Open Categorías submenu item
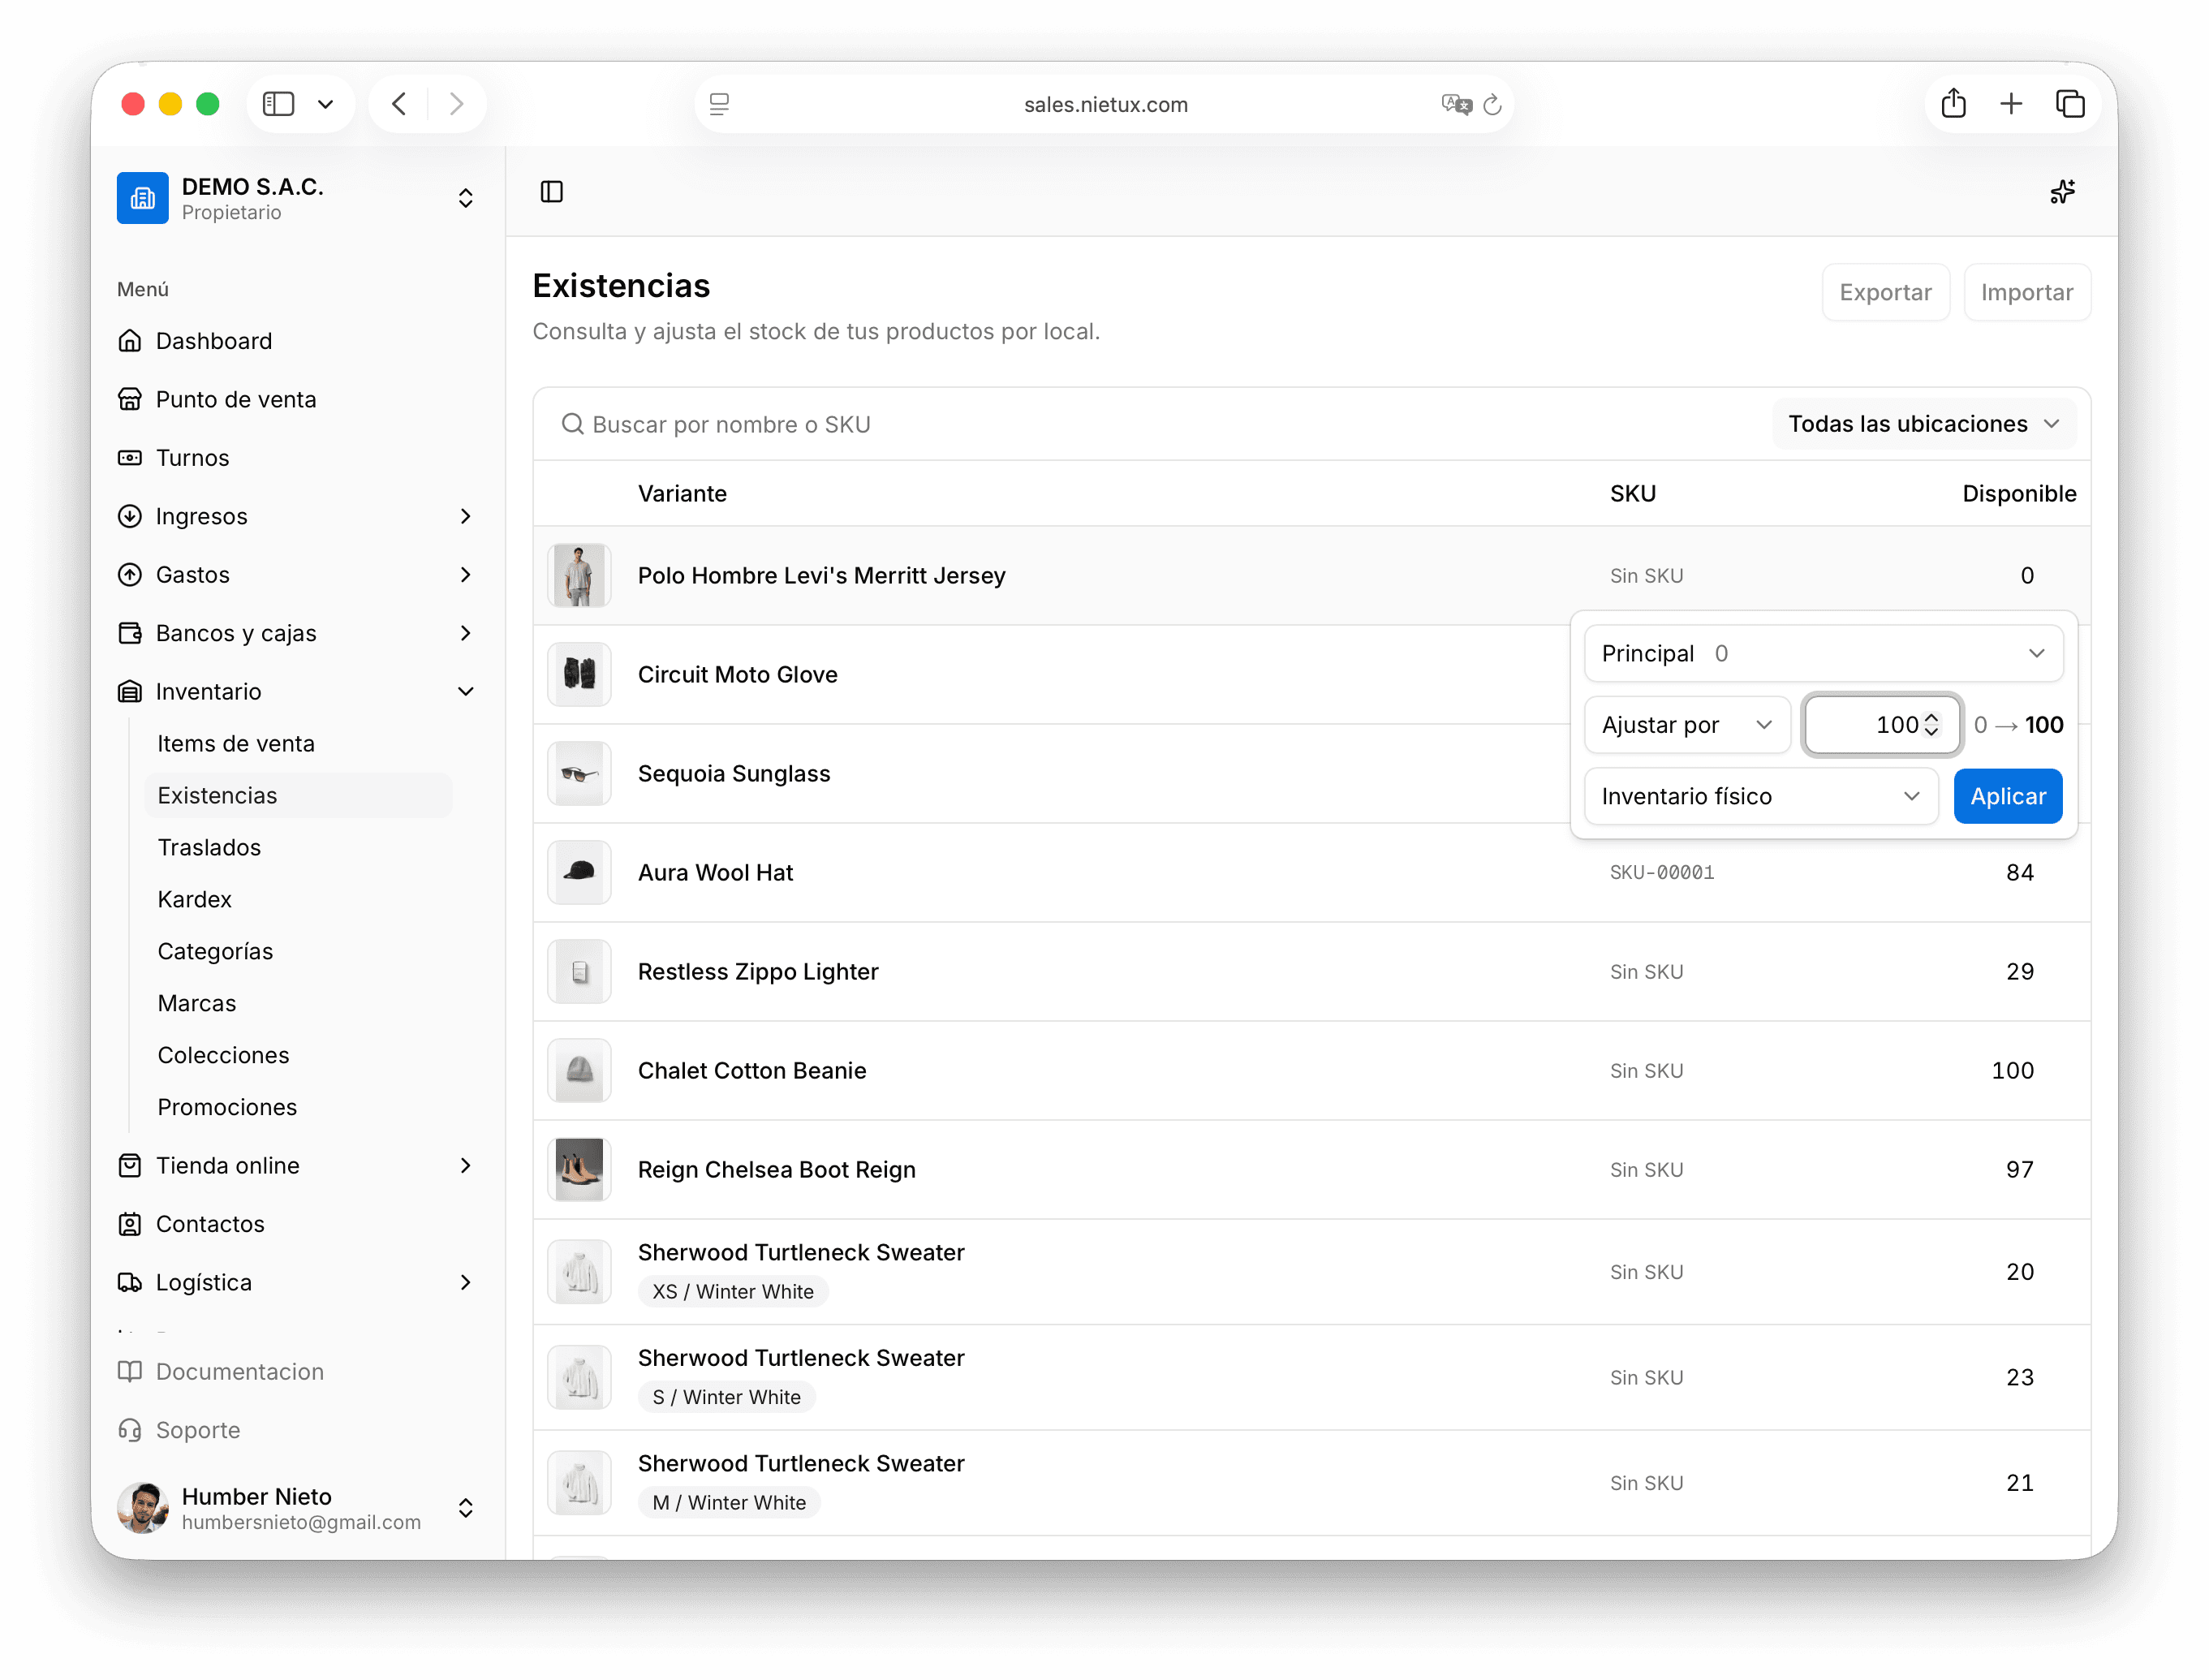The image size is (2209, 1680). click(x=298, y=951)
